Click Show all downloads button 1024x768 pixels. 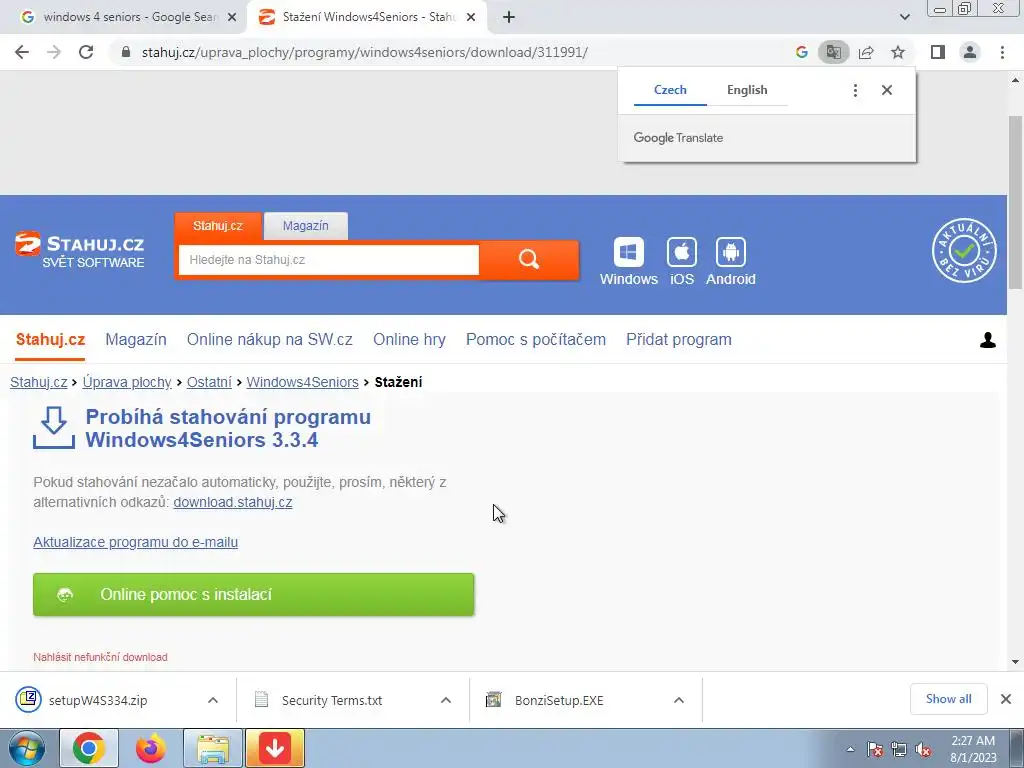948,699
